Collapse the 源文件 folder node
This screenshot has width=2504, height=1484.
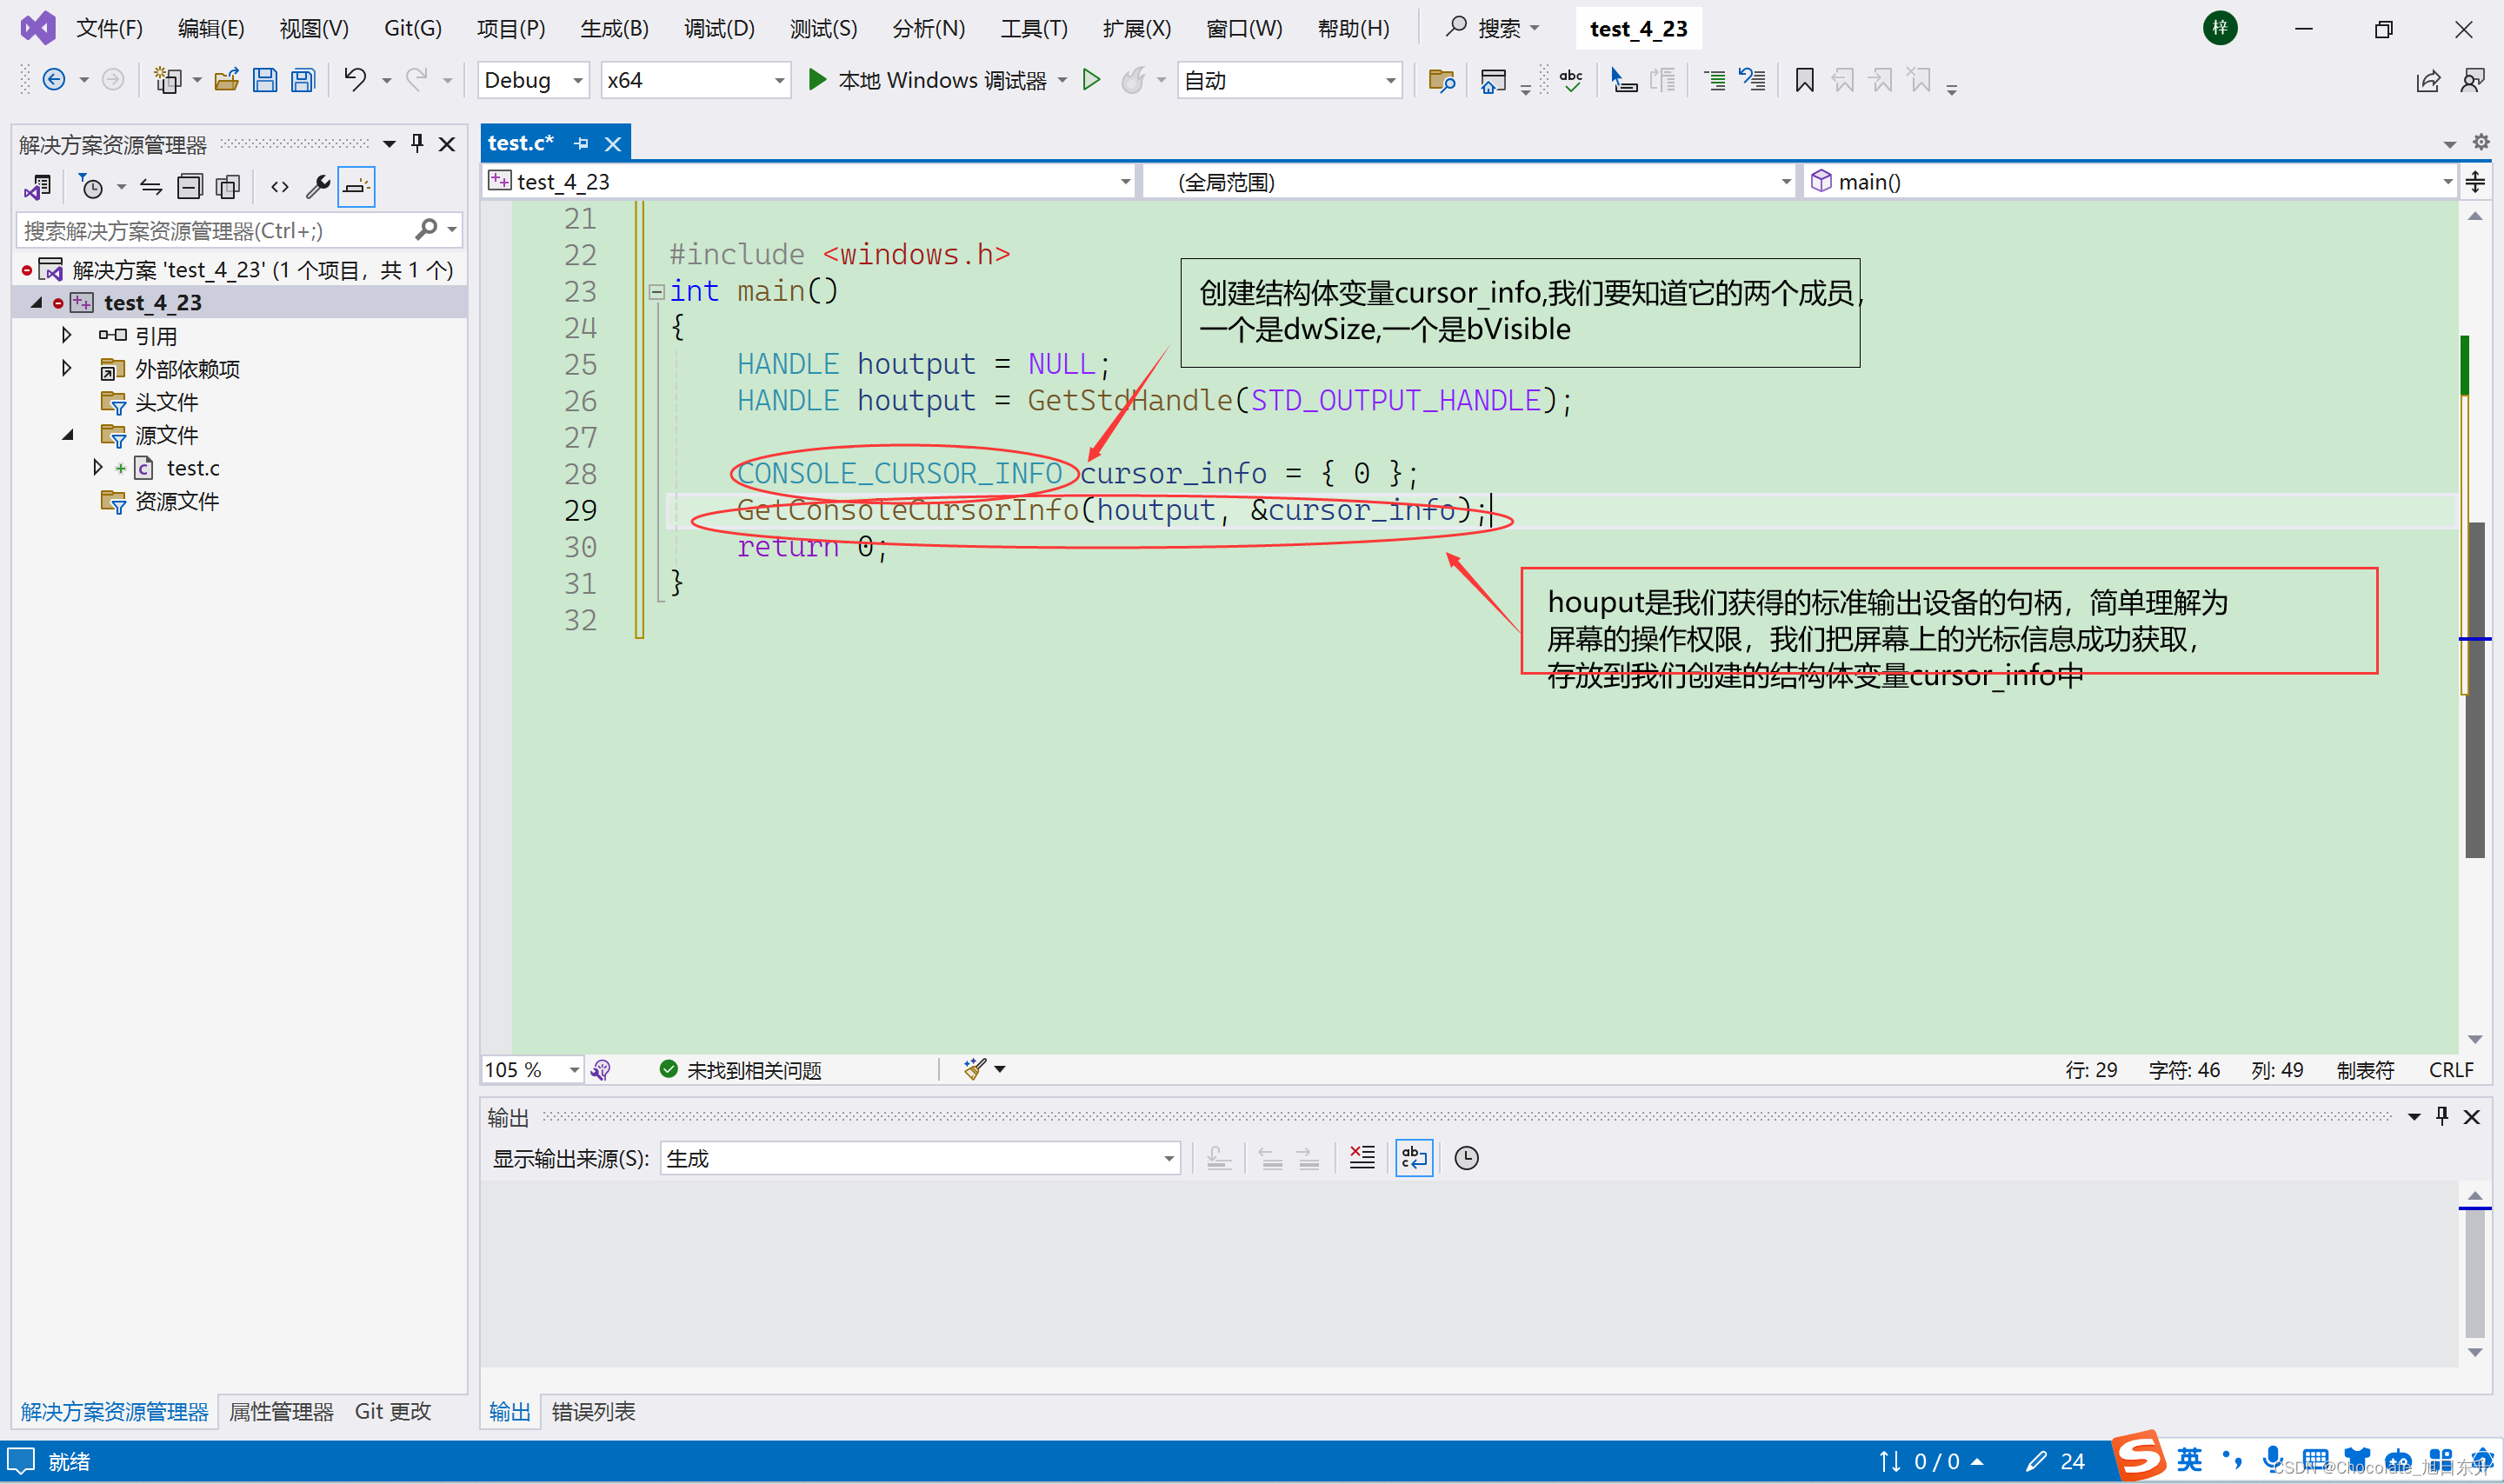pyautogui.click(x=67, y=434)
